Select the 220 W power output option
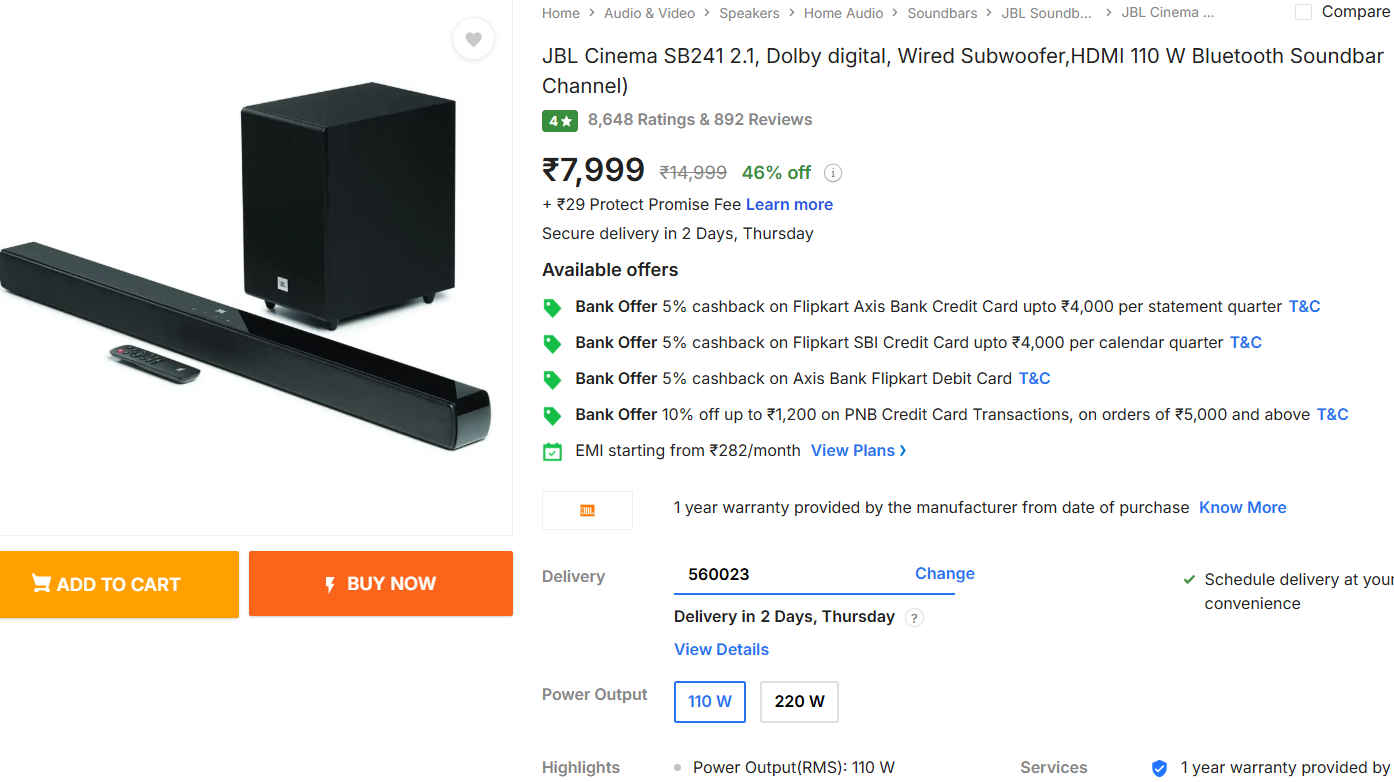 (799, 702)
